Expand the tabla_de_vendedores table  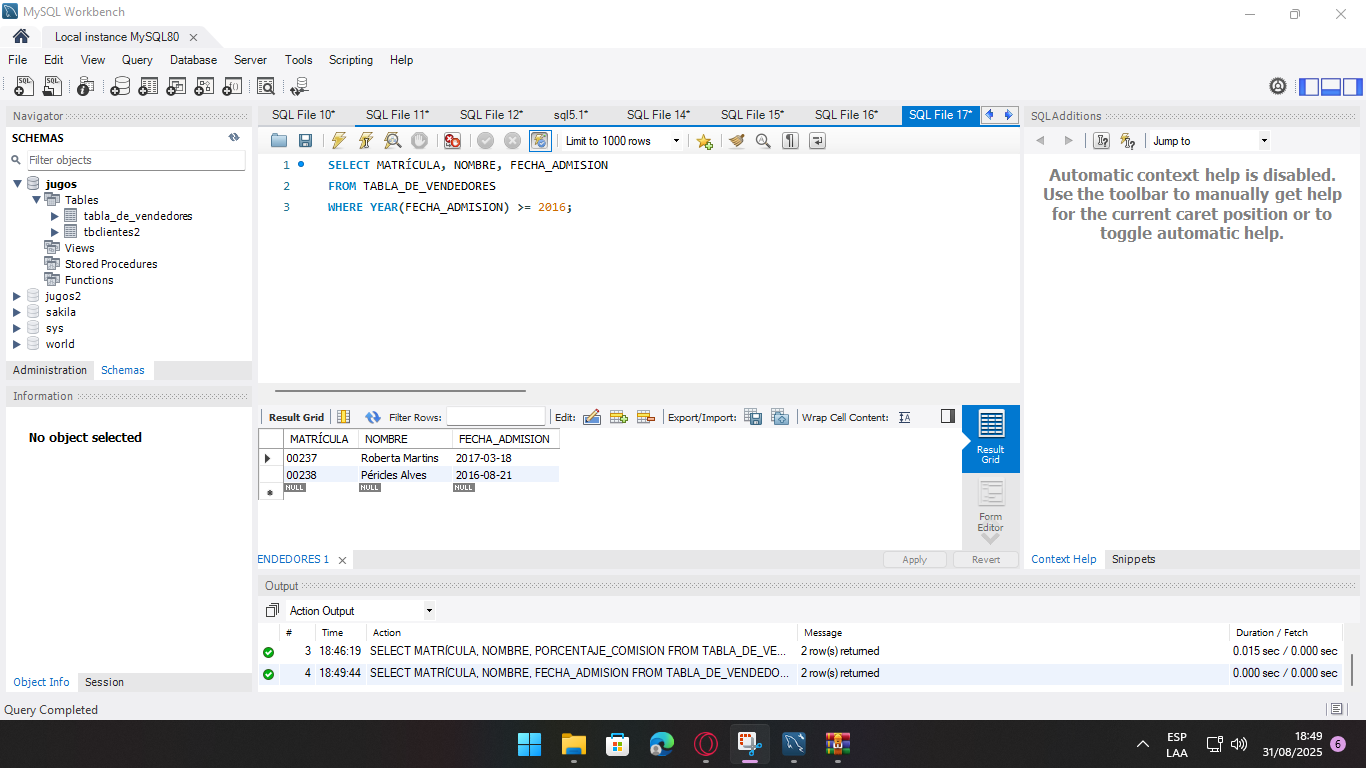(55, 216)
